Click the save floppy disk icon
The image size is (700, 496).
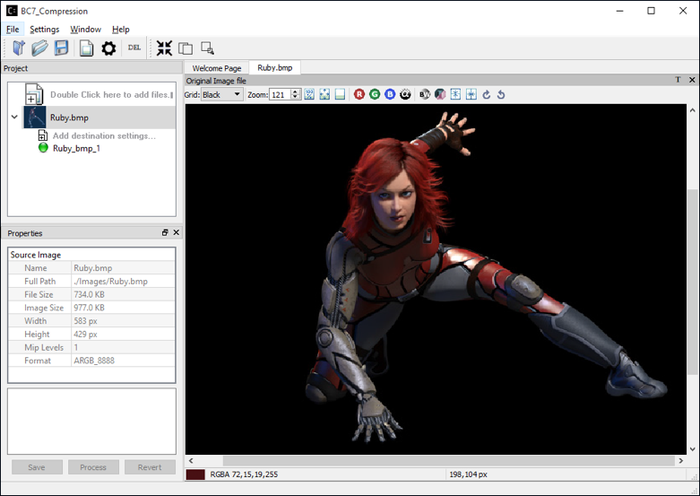click(x=62, y=48)
